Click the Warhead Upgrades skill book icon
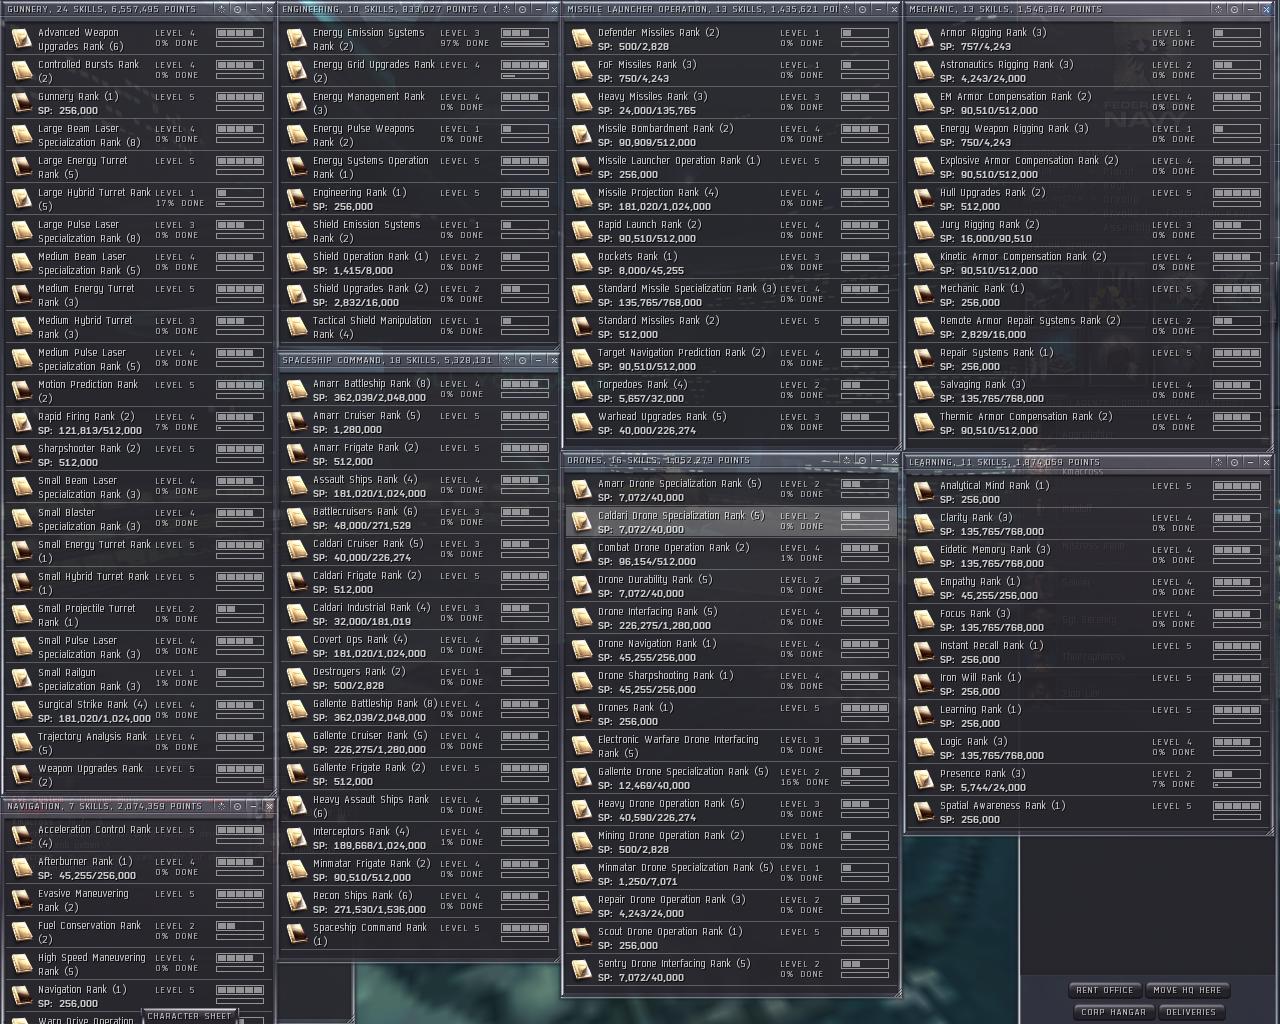 click(581, 423)
